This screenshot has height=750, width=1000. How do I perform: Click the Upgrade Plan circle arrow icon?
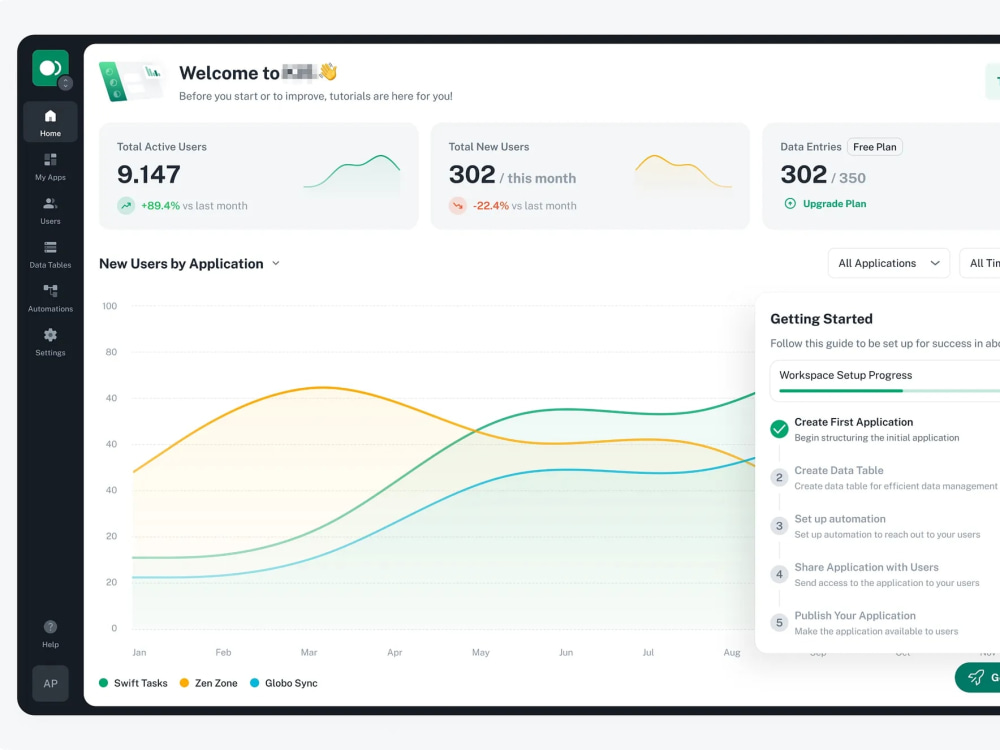[790, 203]
